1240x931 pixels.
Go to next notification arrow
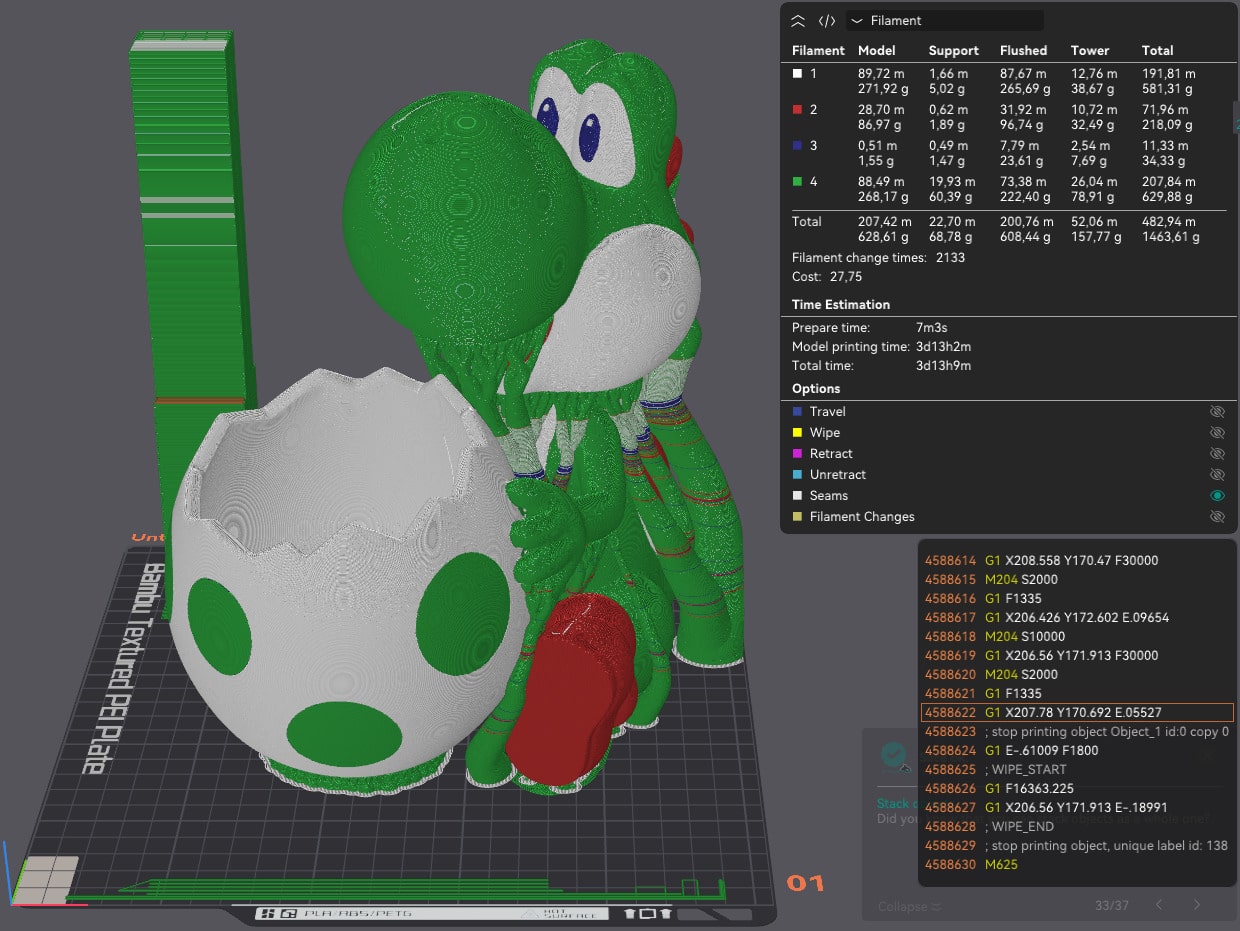(1197, 905)
